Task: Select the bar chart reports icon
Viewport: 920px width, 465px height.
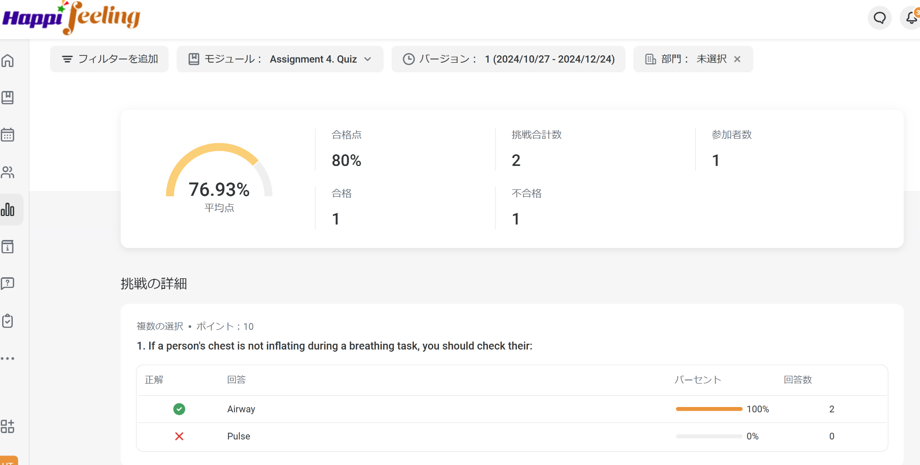Action: [8, 210]
